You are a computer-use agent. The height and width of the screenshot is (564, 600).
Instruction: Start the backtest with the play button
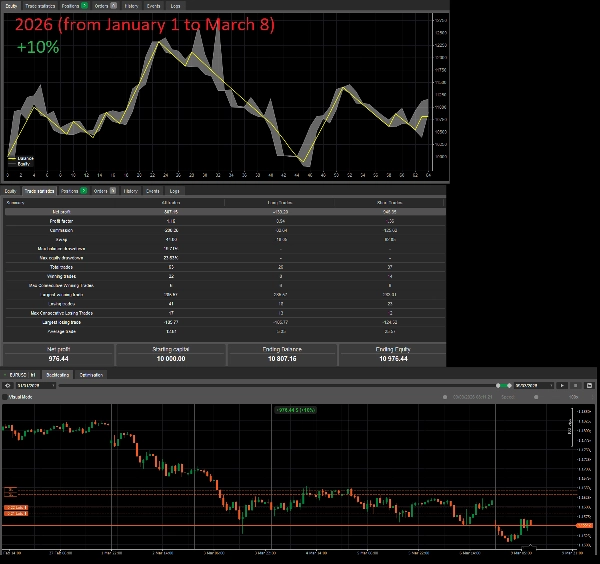[x=562, y=385]
